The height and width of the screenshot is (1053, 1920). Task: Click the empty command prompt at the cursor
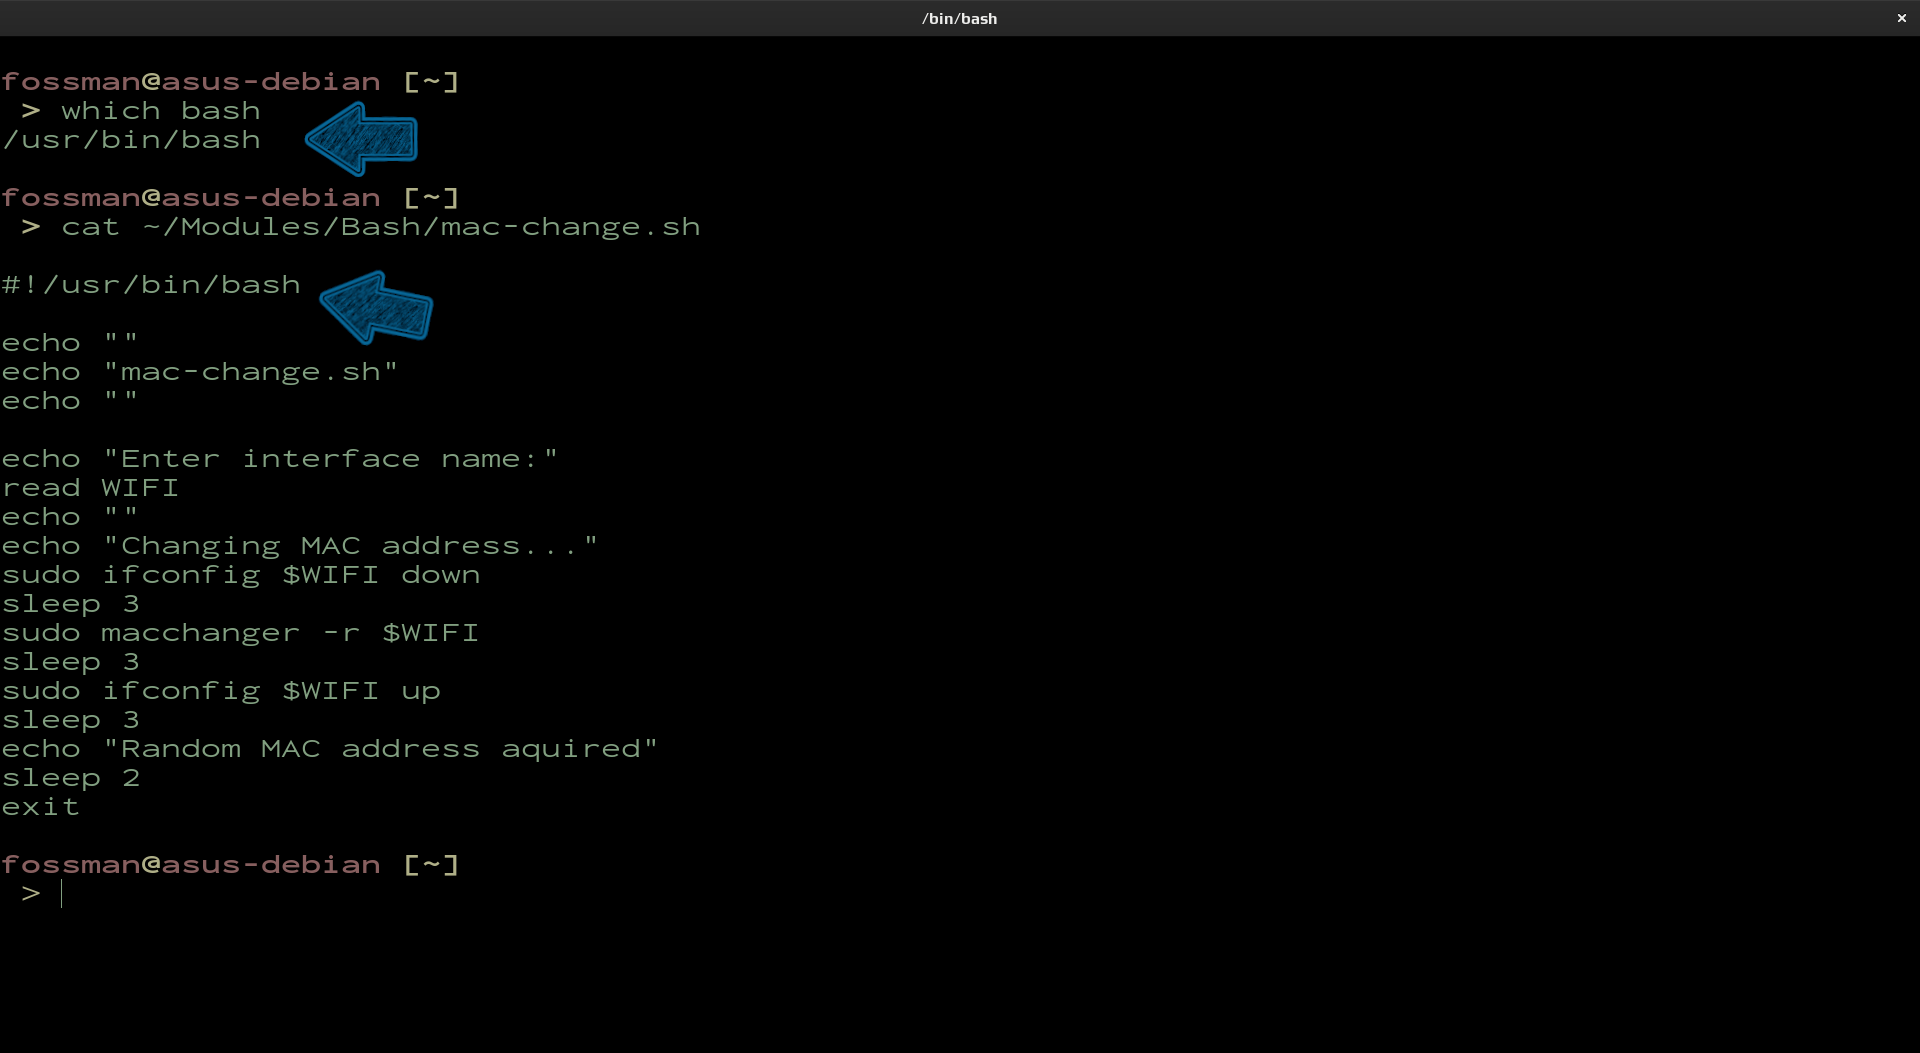[62, 894]
